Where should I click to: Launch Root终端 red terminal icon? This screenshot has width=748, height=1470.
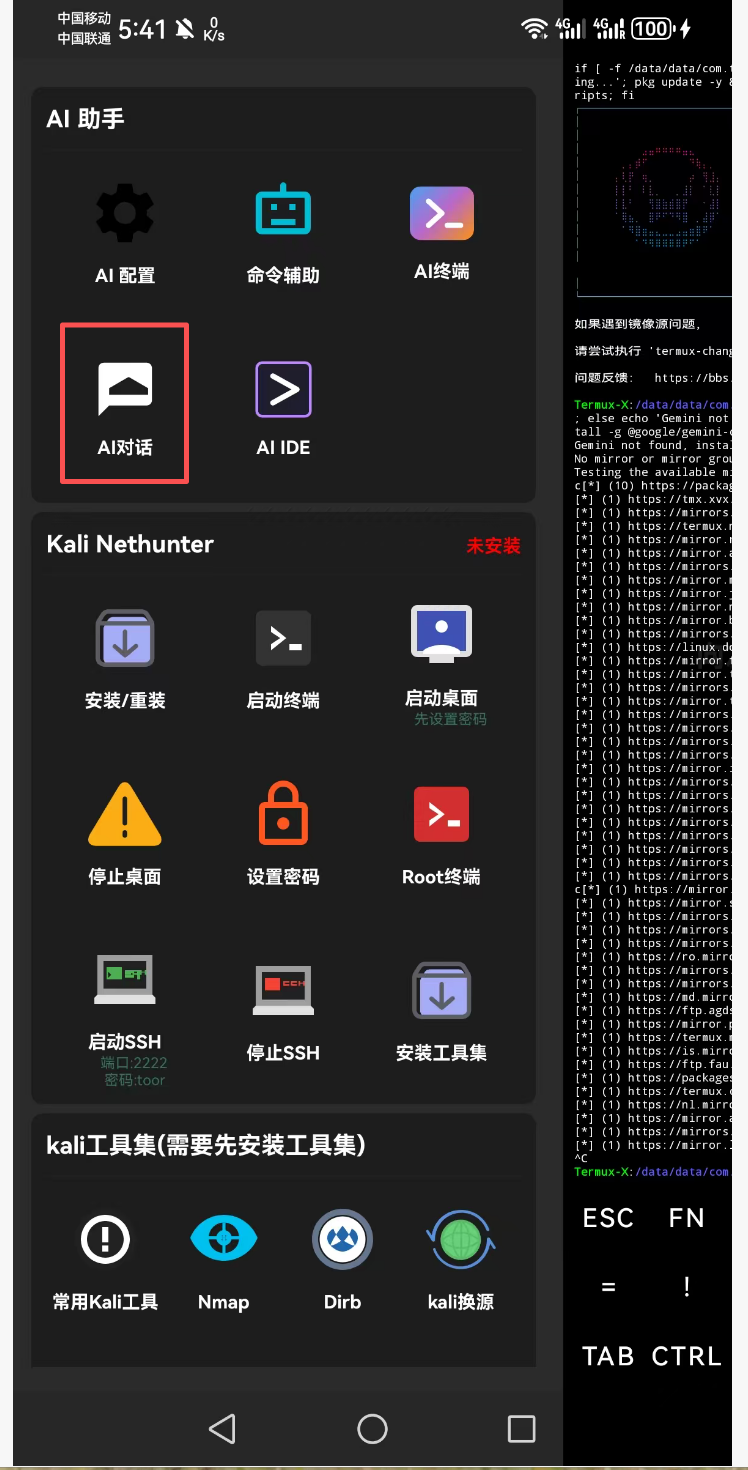pos(441,814)
